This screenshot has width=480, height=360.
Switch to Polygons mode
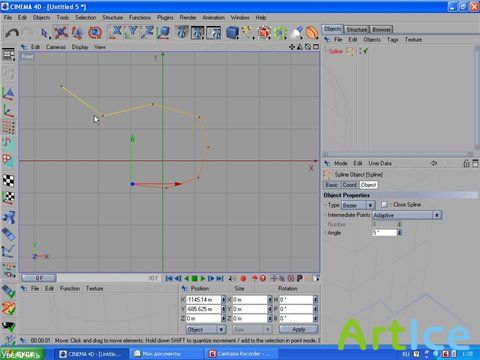click(8, 159)
